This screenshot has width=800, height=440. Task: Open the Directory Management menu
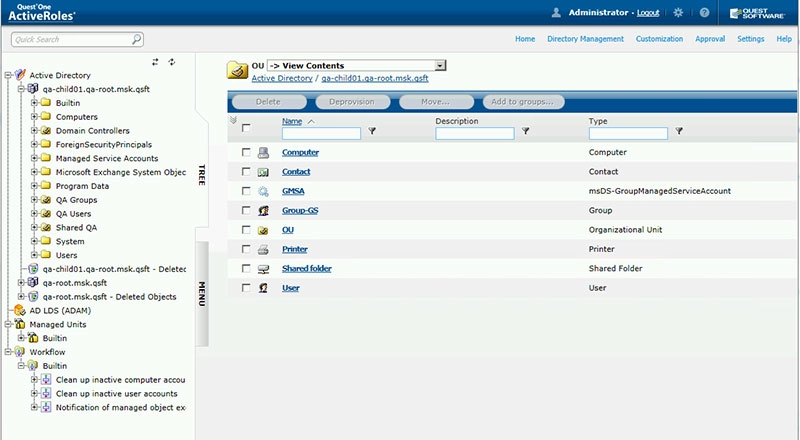coord(585,39)
